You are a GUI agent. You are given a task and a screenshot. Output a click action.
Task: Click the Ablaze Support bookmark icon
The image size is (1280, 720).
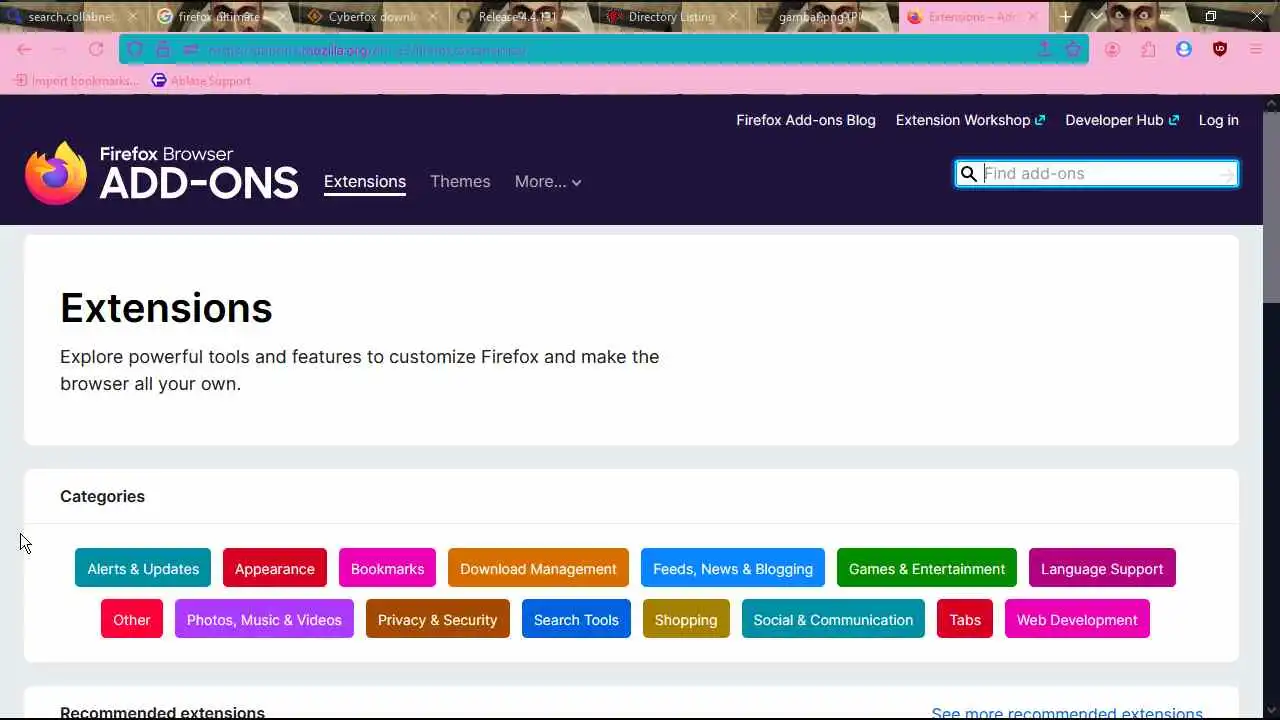click(x=159, y=80)
